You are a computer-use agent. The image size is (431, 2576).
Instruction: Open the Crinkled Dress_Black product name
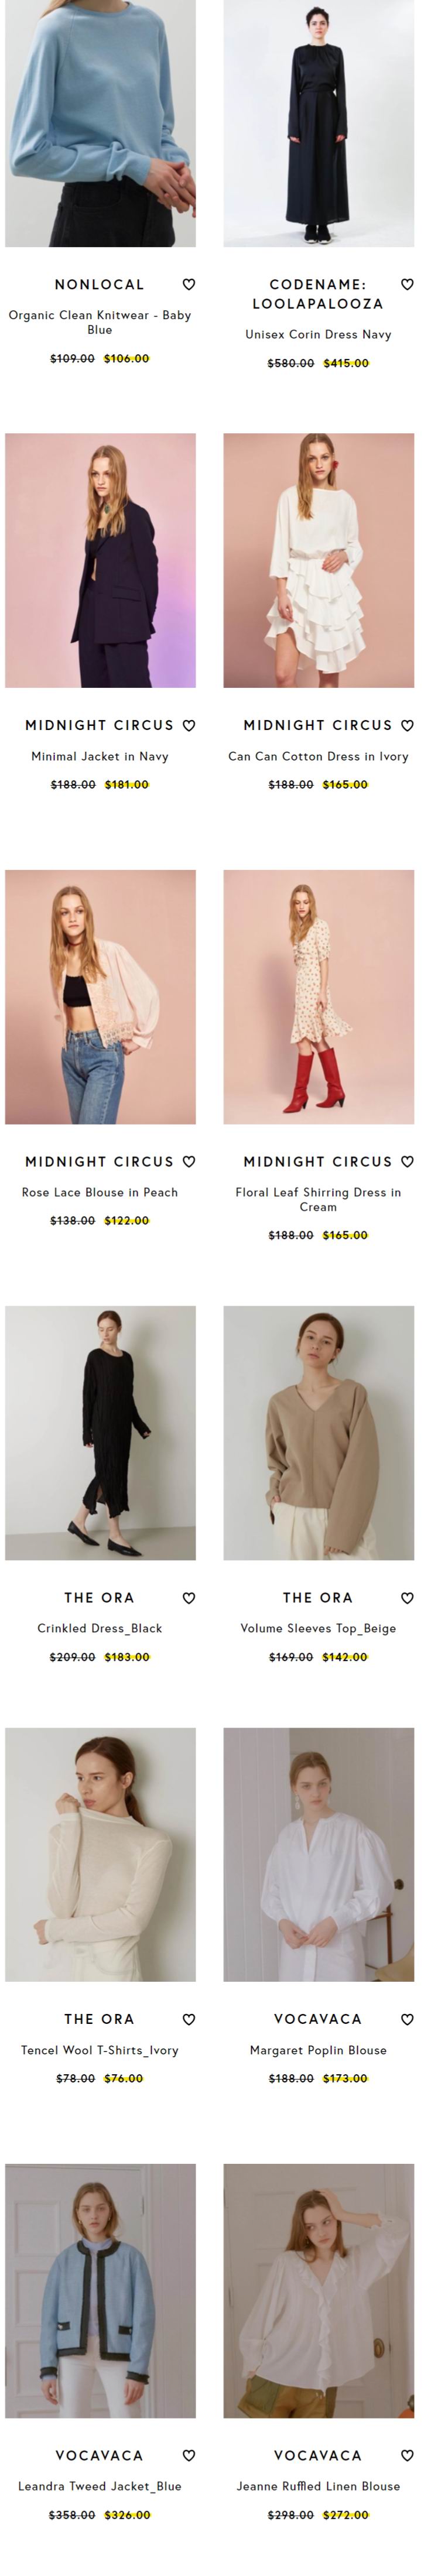(x=100, y=1628)
